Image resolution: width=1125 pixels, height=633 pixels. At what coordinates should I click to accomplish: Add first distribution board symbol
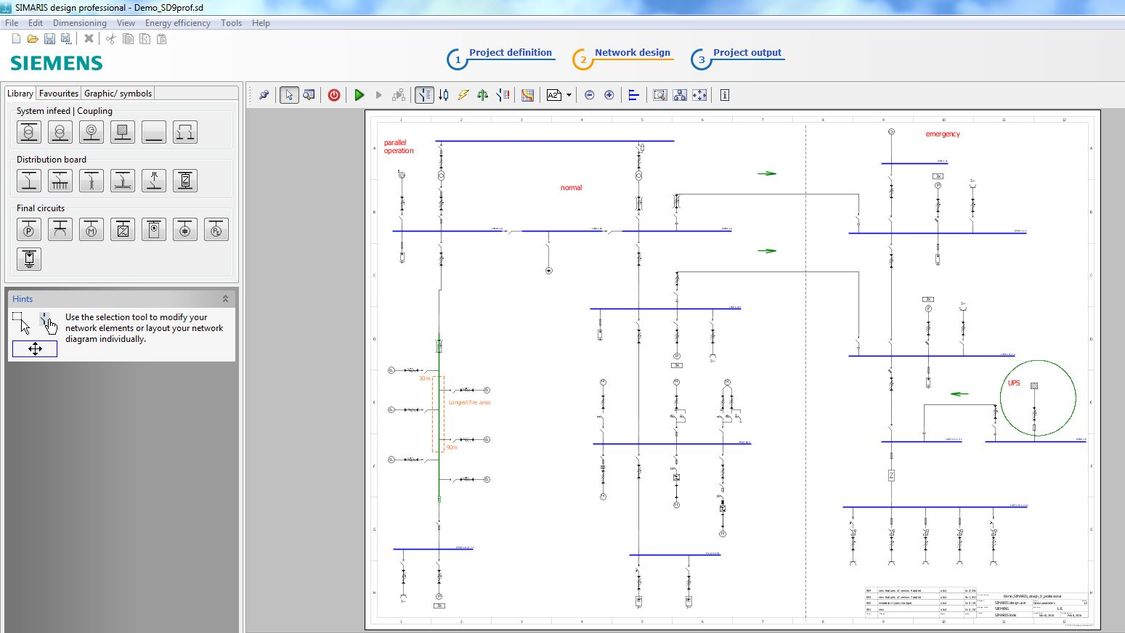[x=29, y=181]
